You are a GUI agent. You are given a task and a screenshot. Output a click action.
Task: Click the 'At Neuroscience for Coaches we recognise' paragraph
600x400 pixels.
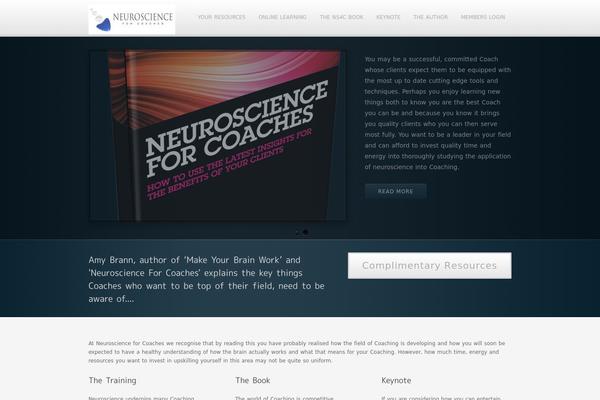click(x=297, y=352)
